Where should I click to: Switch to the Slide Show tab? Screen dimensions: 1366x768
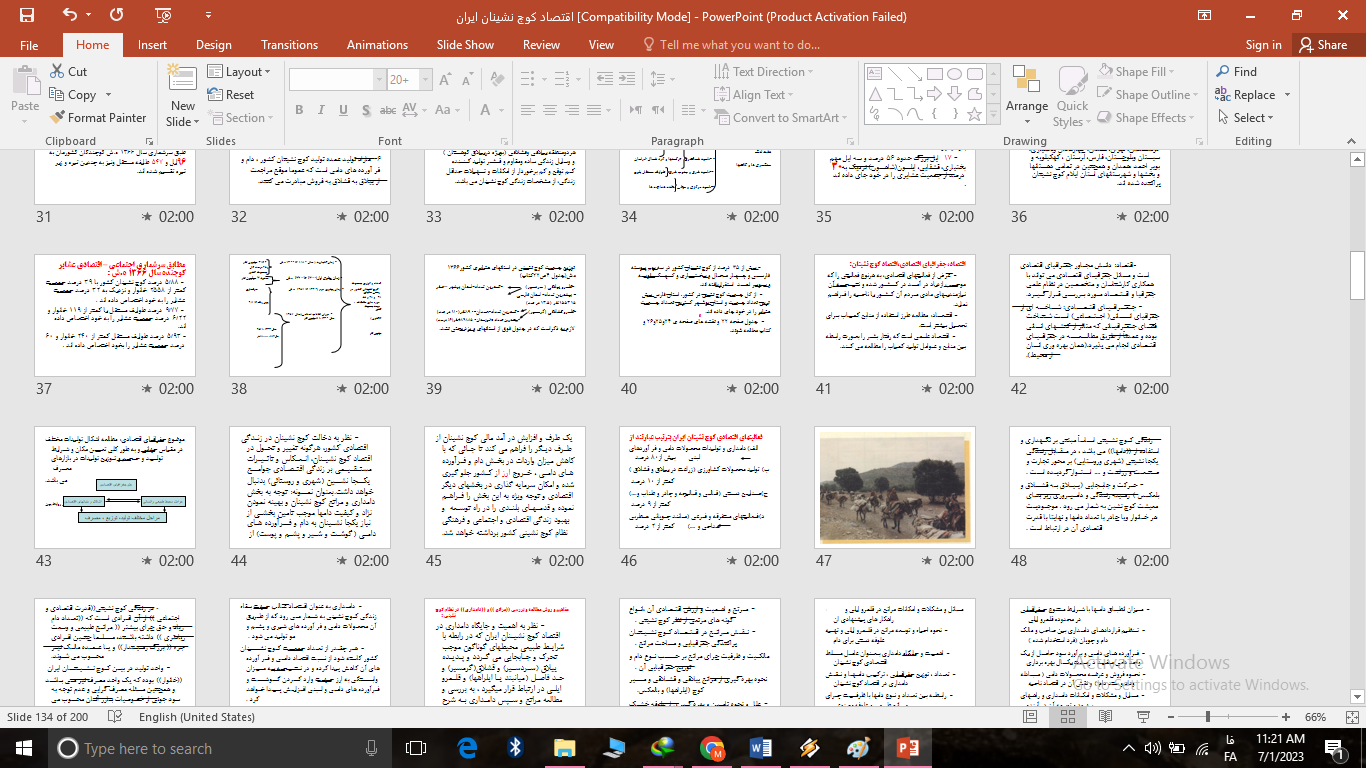[465, 45]
